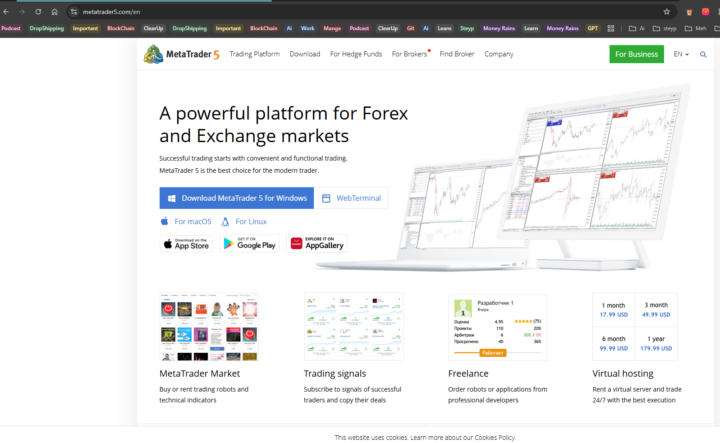
Task: Open the Manga bookmark
Action: [x=332, y=28]
